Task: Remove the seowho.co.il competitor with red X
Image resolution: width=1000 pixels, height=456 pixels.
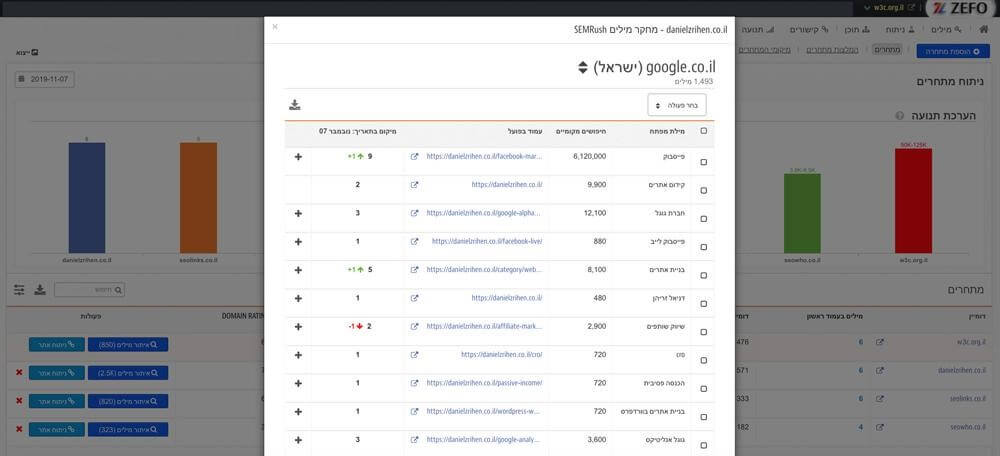Action: (18, 429)
